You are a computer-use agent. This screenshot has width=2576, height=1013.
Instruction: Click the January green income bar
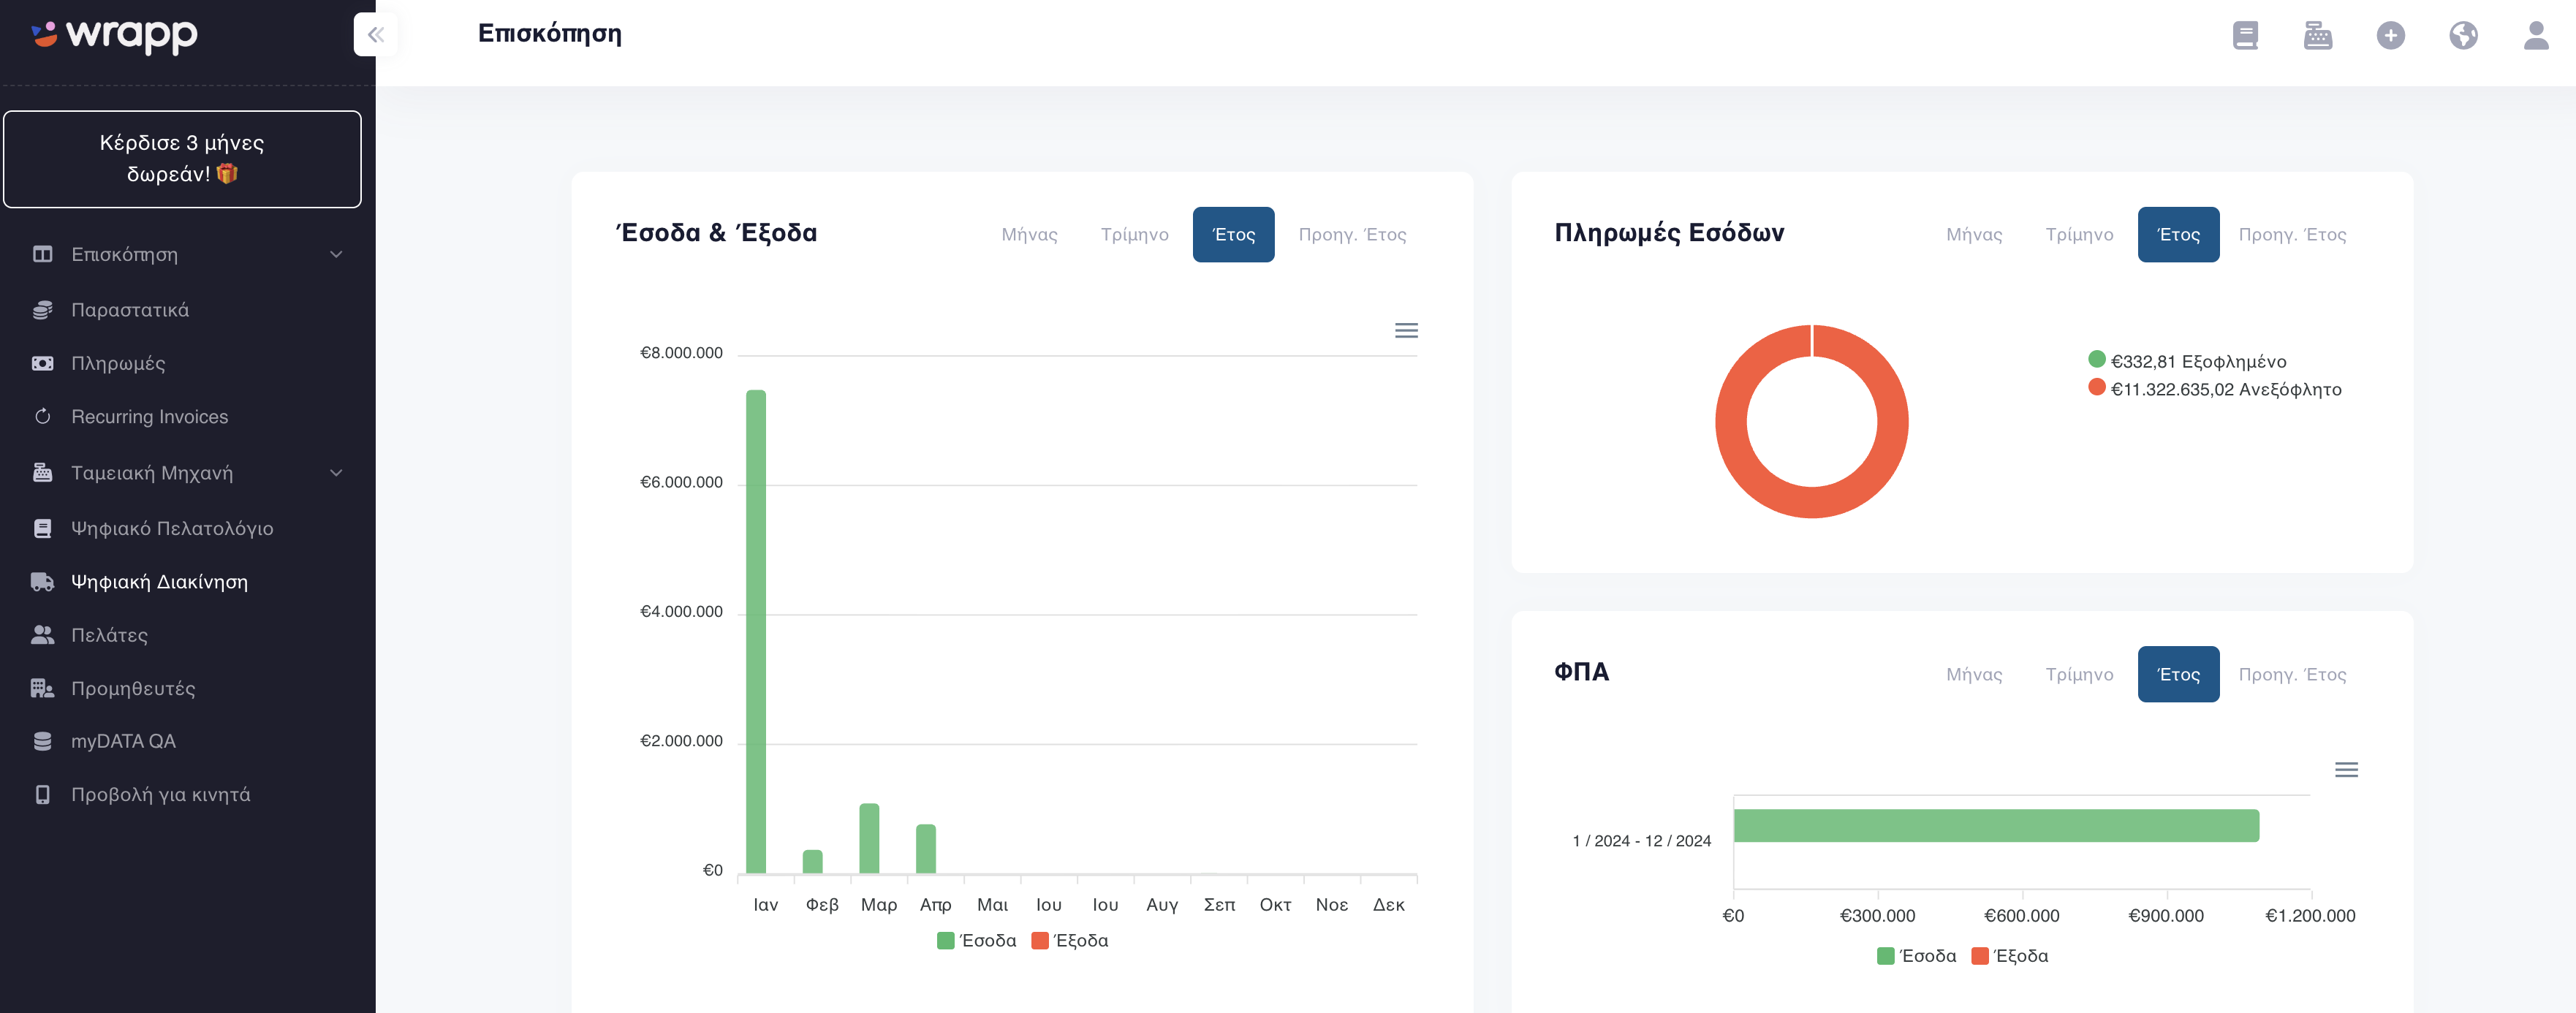click(x=756, y=632)
